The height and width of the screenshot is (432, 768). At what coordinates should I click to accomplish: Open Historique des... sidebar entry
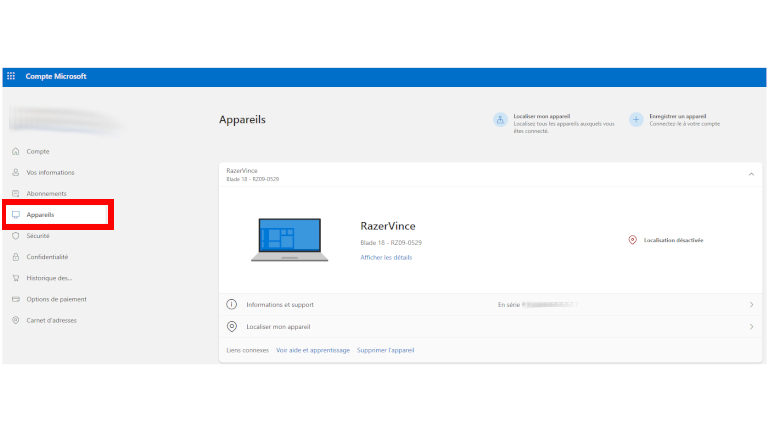coord(49,278)
